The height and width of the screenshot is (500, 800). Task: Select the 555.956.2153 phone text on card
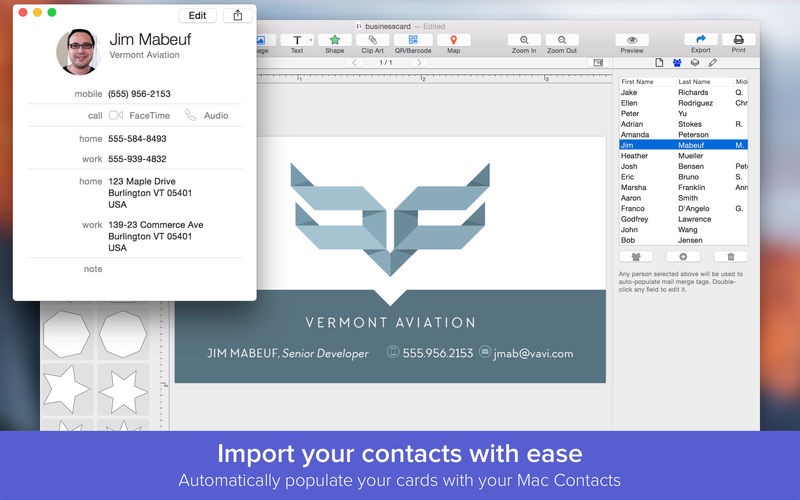(x=438, y=353)
